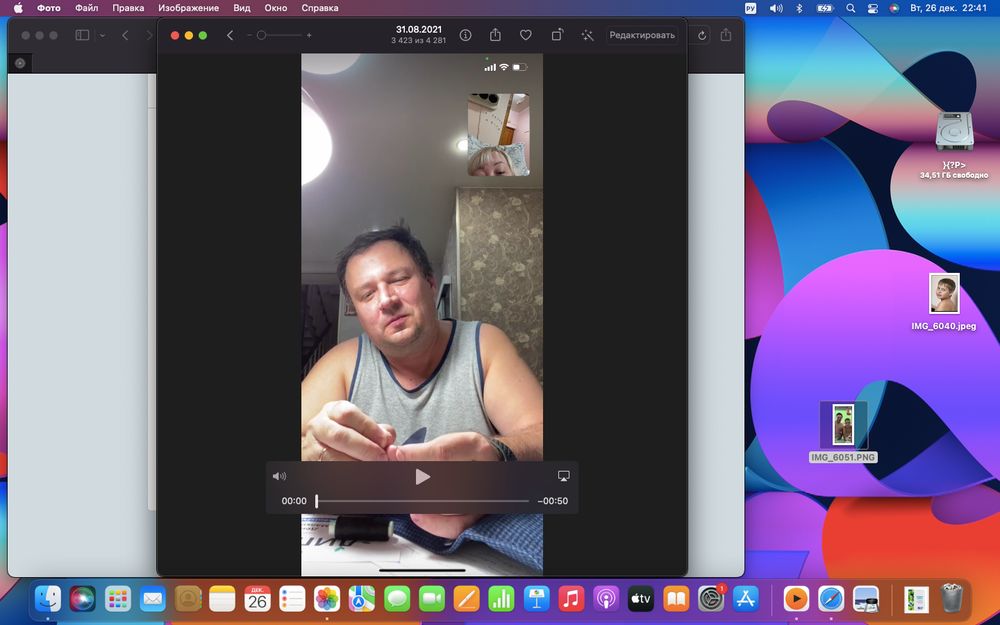Mark the video as favorite with heart
Screen dimensions: 1000x625
[526, 35]
